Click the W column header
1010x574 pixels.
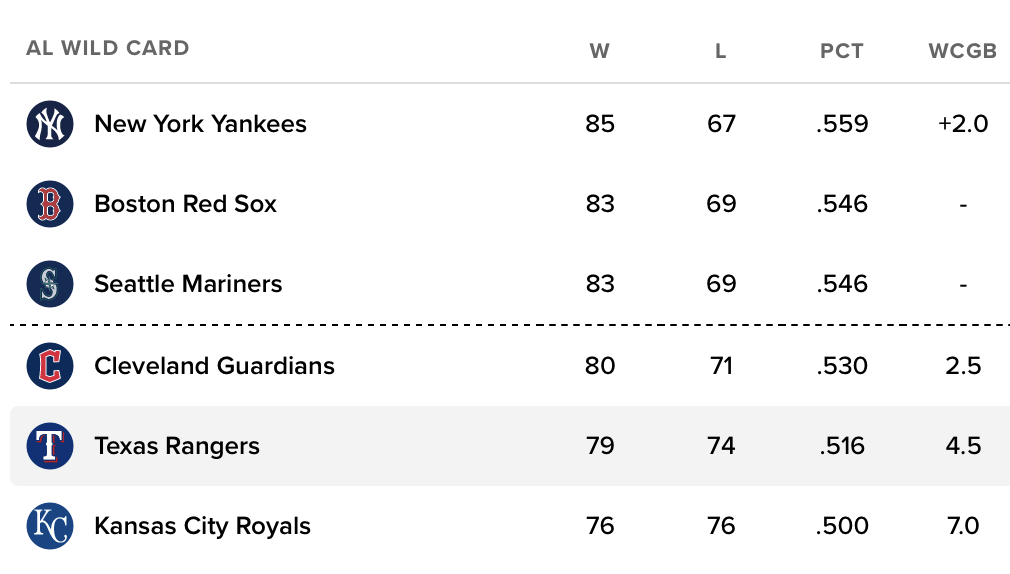point(600,51)
